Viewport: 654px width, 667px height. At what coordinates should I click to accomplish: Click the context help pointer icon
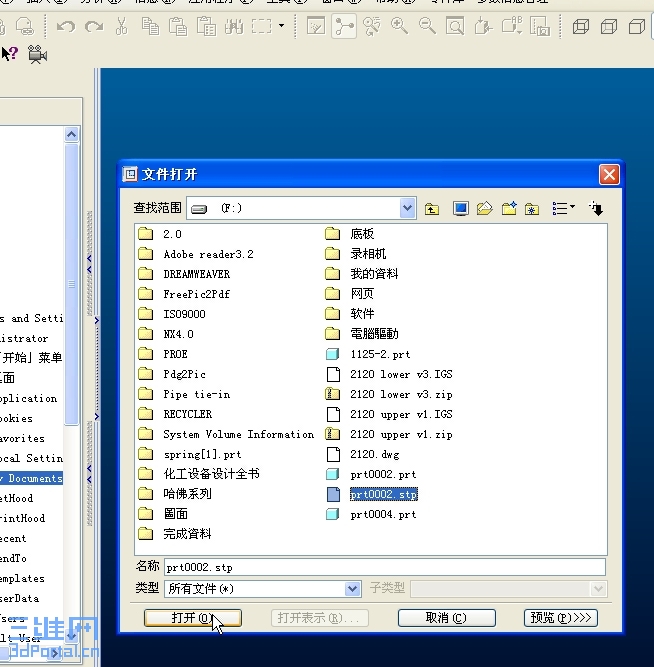10,54
